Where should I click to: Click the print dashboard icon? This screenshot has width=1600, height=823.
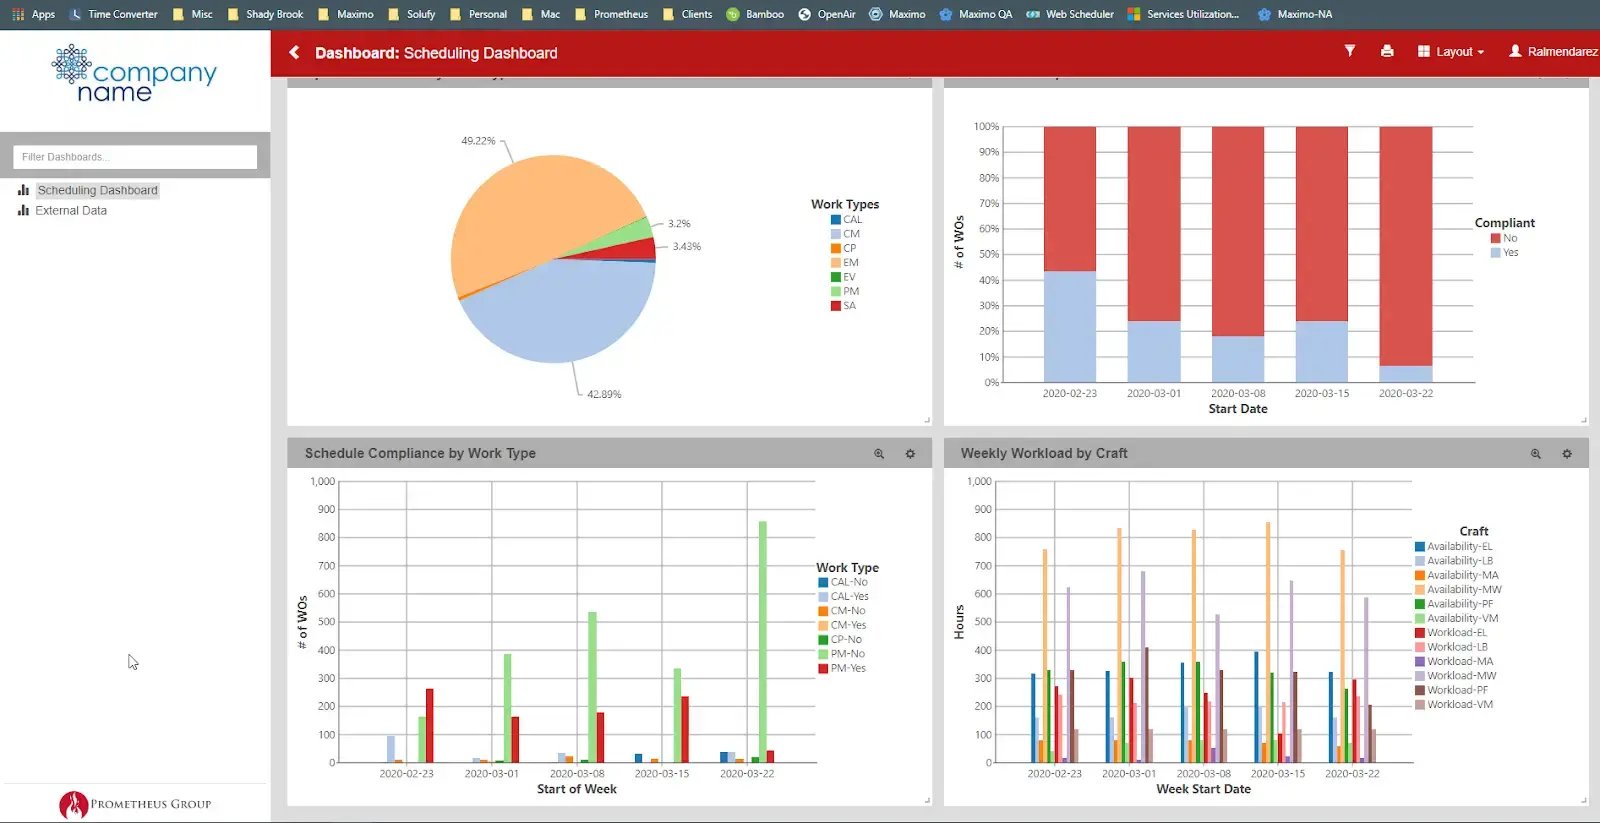[x=1386, y=51]
